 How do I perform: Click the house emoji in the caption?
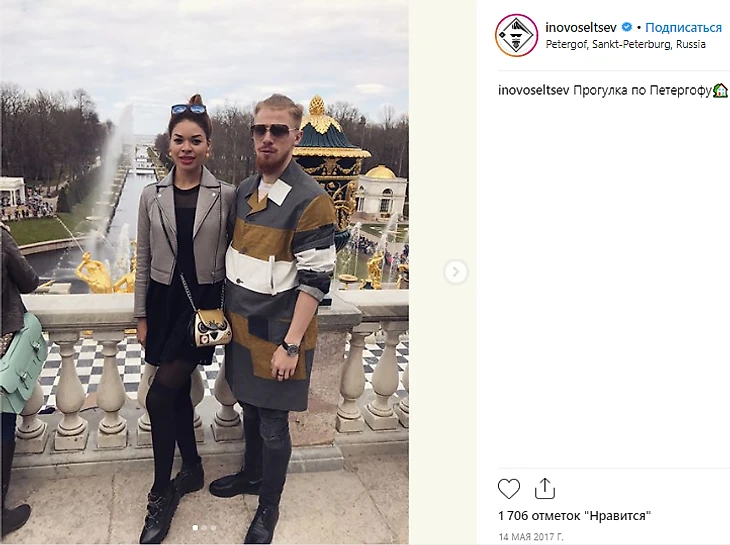[x=720, y=90]
